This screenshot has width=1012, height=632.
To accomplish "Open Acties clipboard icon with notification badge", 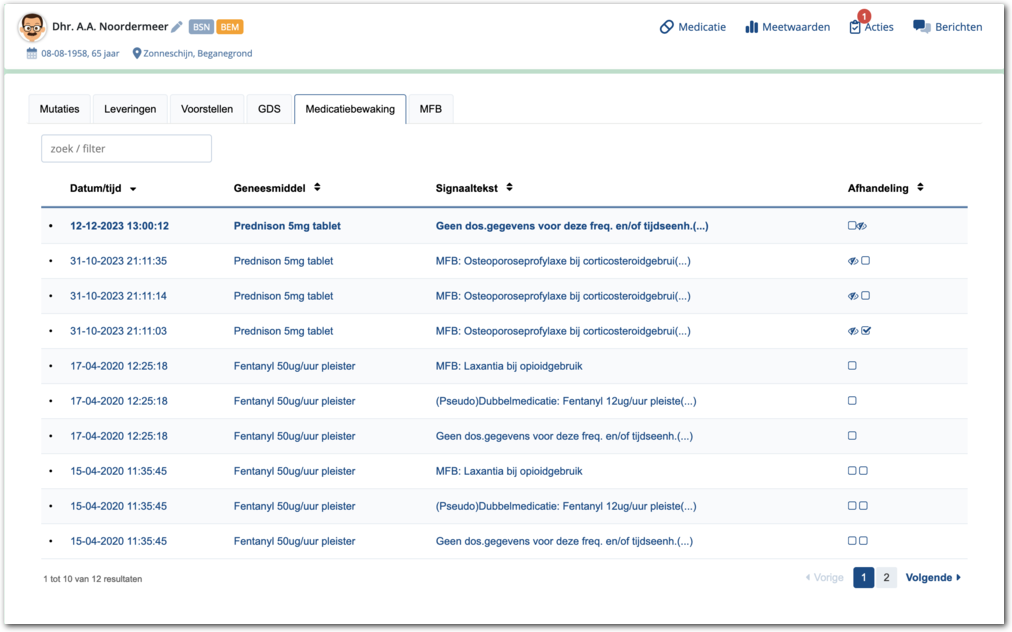I will 855,27.
